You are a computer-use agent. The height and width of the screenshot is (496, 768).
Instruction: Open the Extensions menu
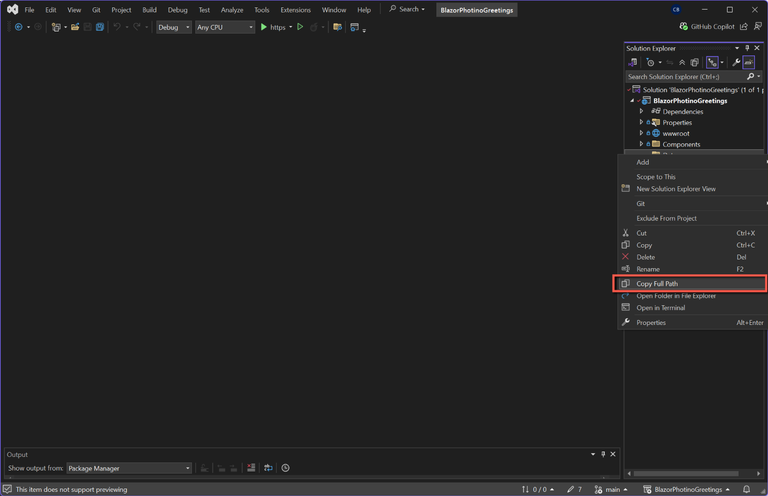click(295, 10)
